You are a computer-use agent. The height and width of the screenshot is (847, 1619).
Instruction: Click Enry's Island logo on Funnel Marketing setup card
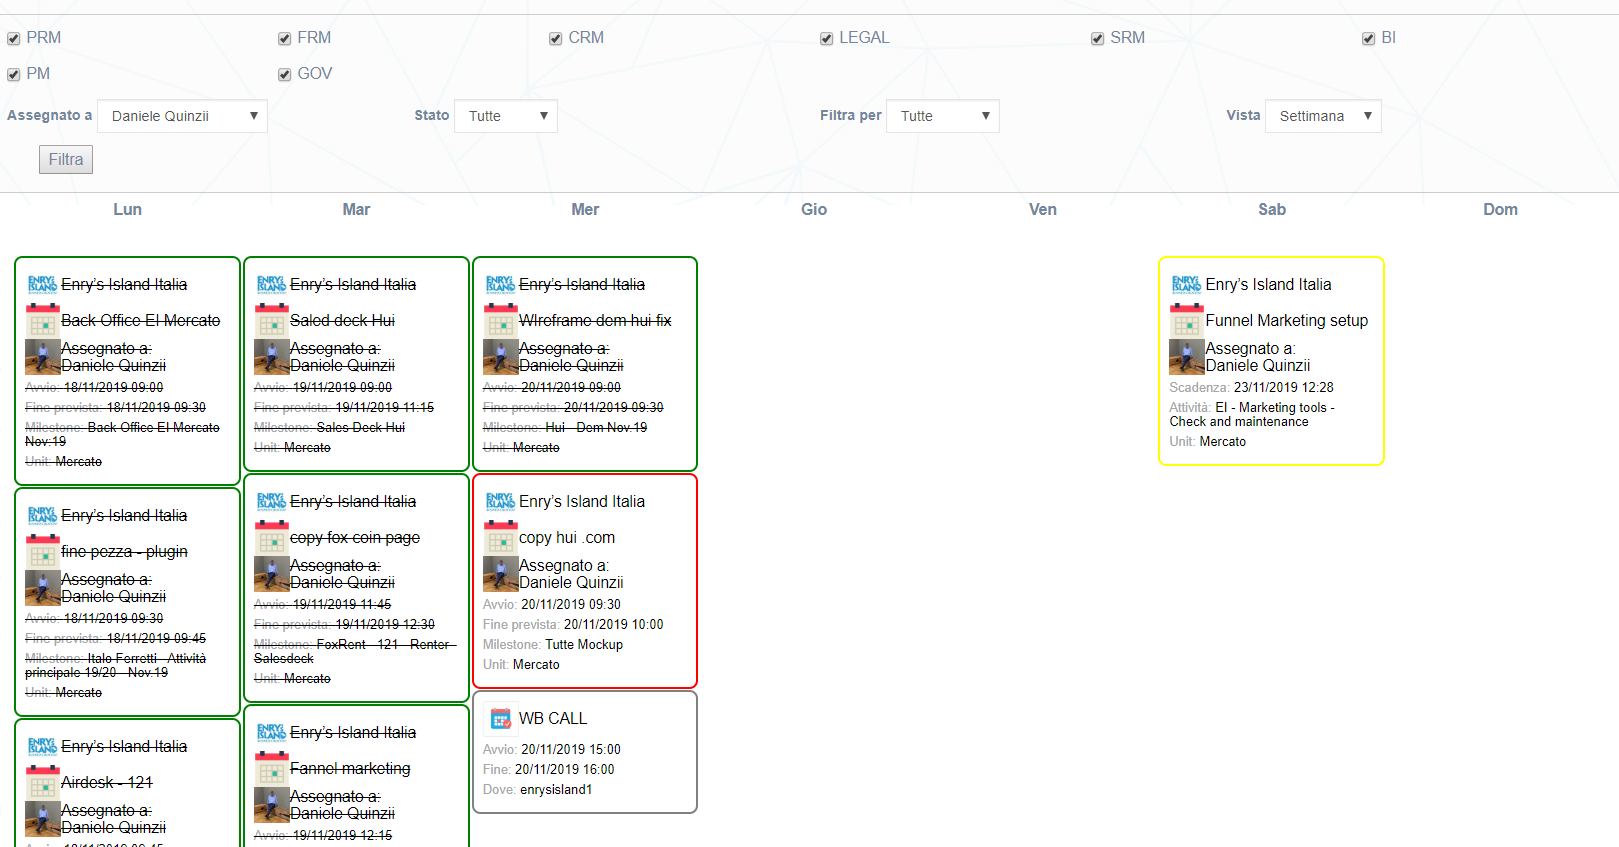[x=1186, y=285]
